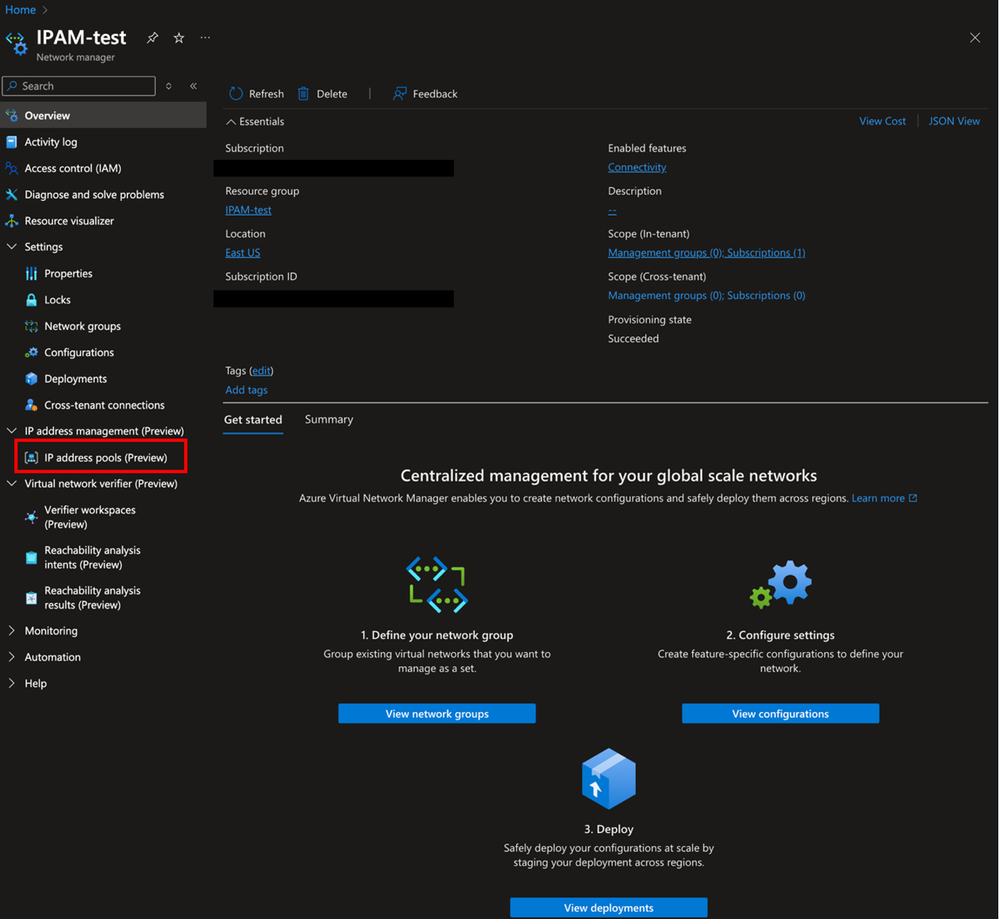999x919 pixels.
Task: Close the IPAM-test blade
Action: point(975,38)
